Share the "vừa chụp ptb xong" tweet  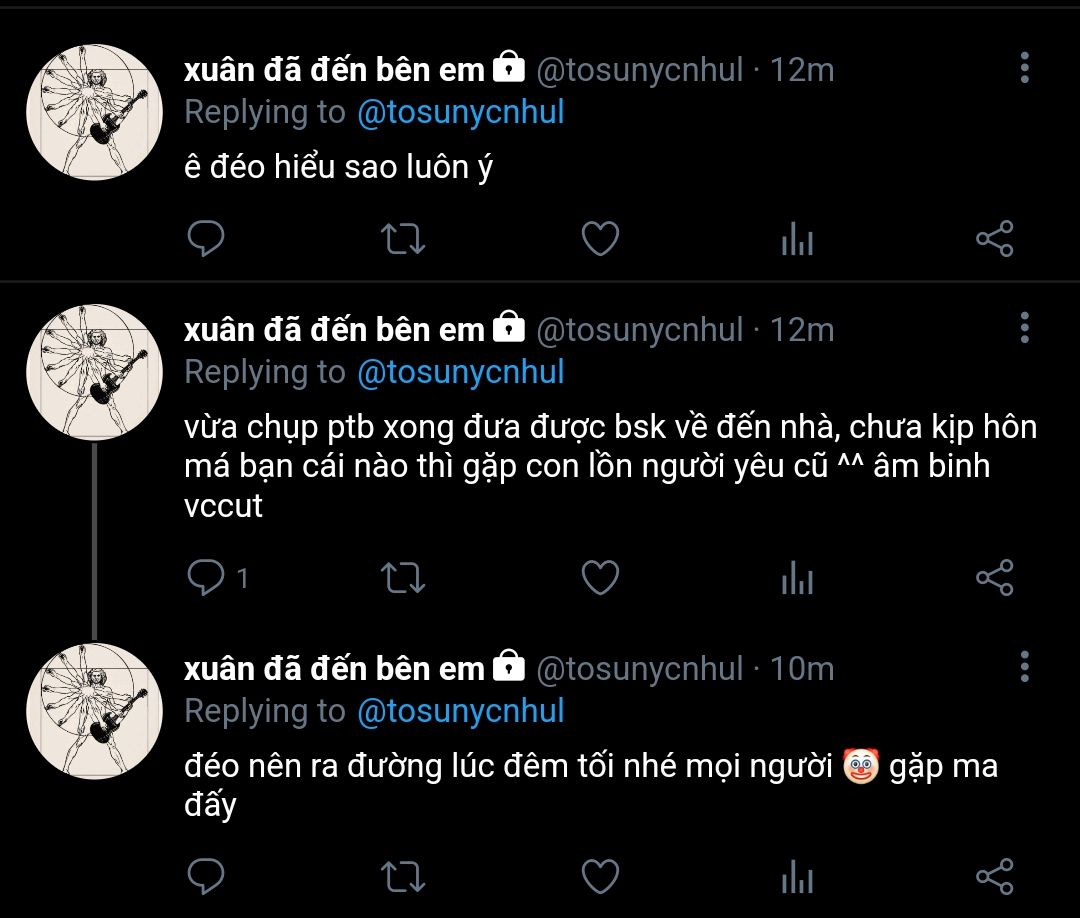(994, 577)
